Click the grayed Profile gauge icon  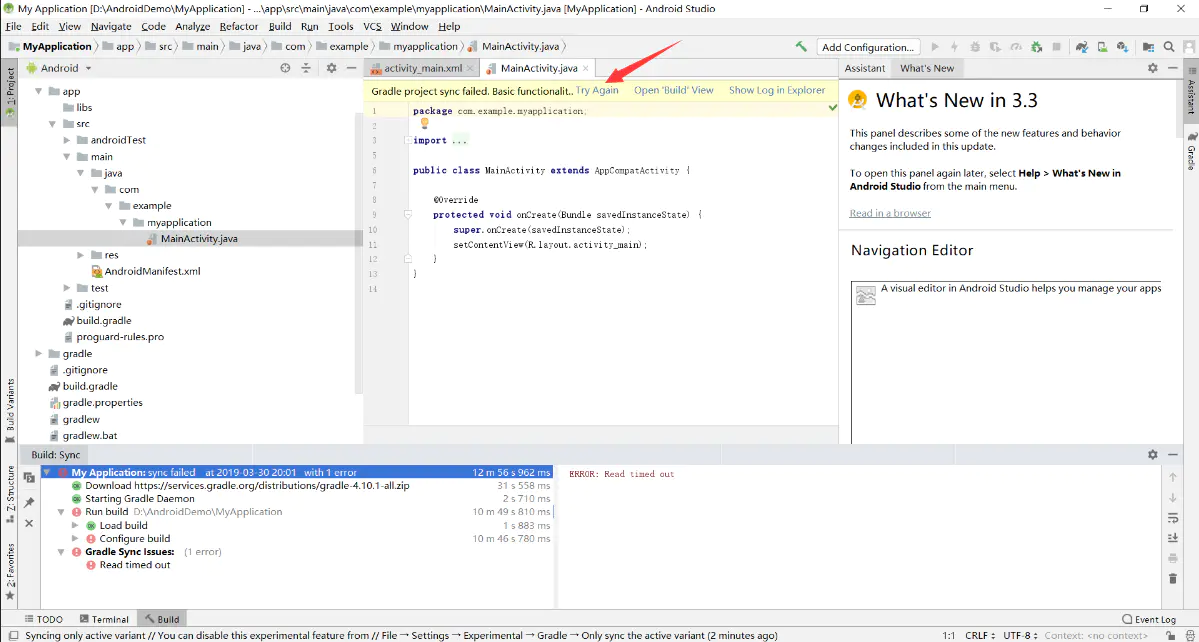(x=1015, y=47)
